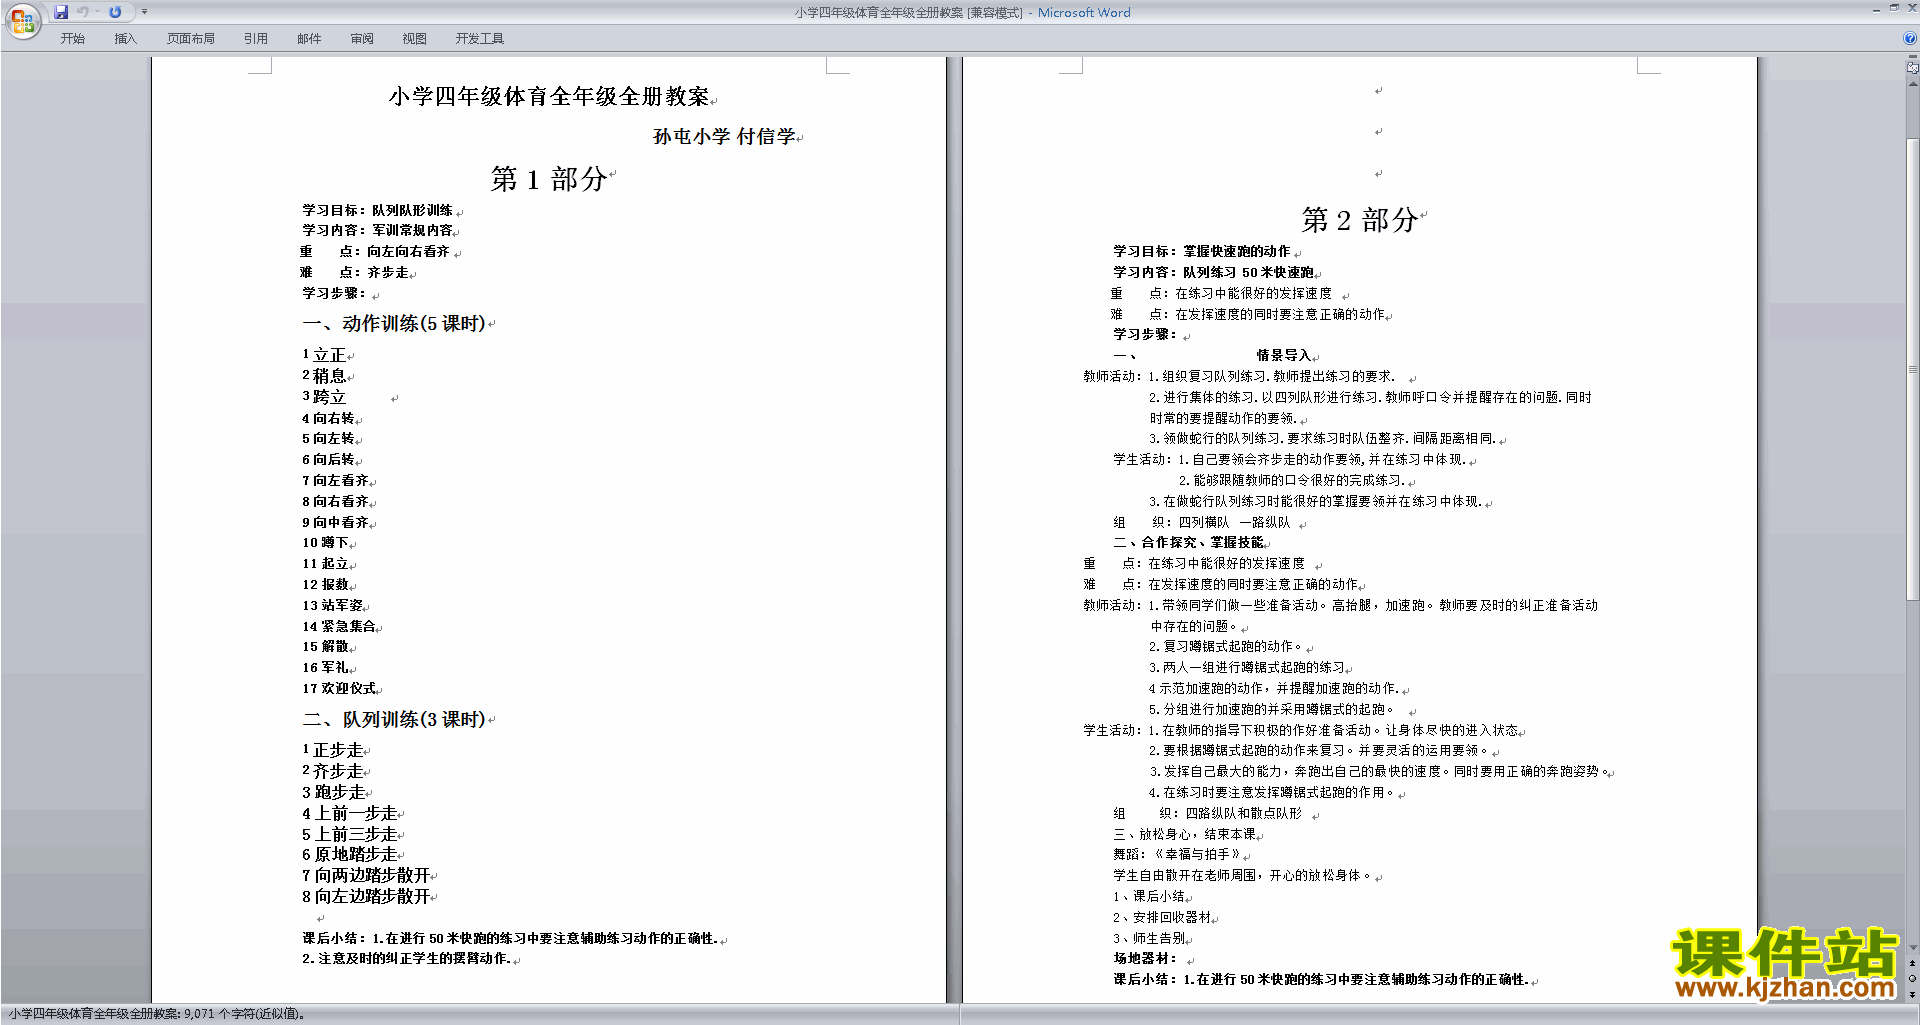This screenshot has width=1920, height=1025.
Task: Click 学习内容：队列练习 50米快速跑 line
Action: (x=1214, y=272)
